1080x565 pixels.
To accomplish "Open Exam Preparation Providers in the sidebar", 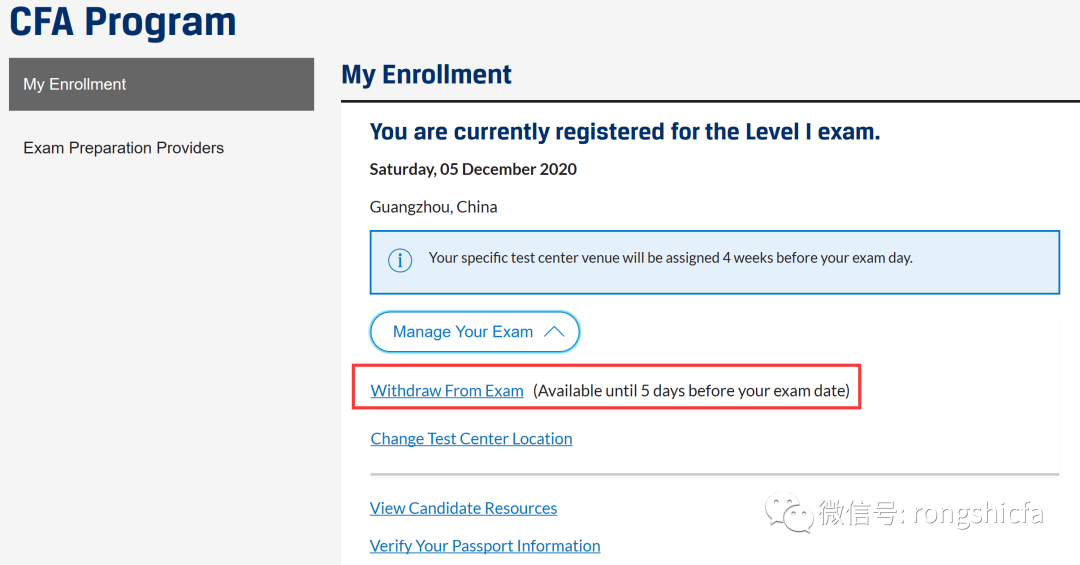I will point(123,148).
